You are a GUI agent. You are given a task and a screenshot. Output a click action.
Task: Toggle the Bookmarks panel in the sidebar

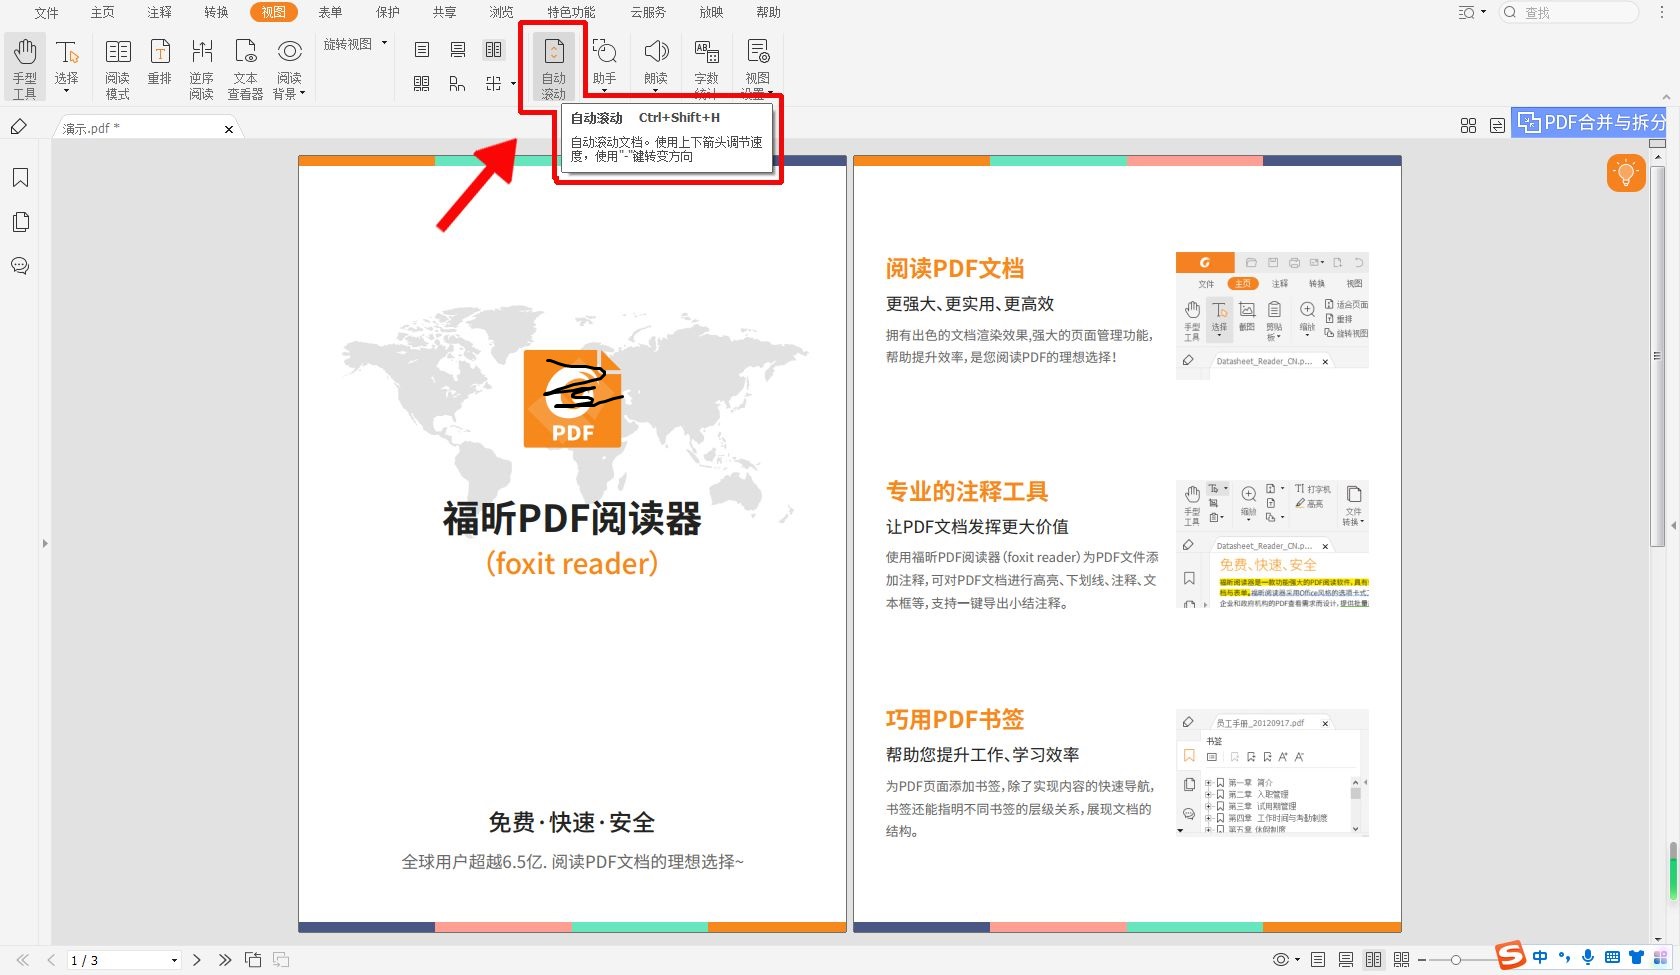click(x=21, y=177)
